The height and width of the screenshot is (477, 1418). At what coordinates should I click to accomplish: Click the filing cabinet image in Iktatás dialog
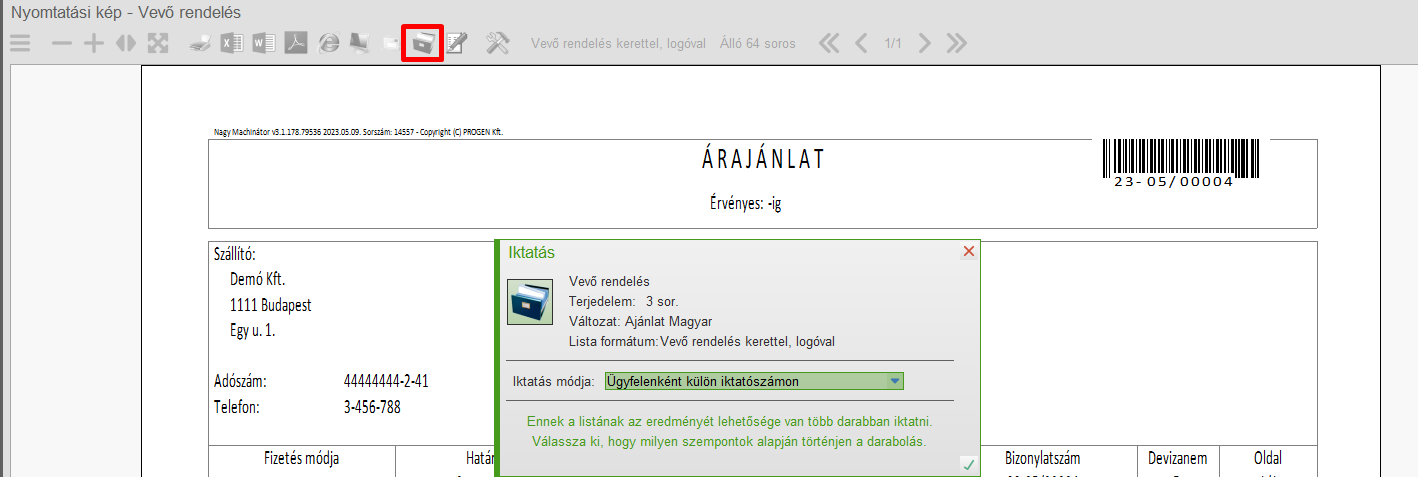pyautogui.click(x=532, y=302)
